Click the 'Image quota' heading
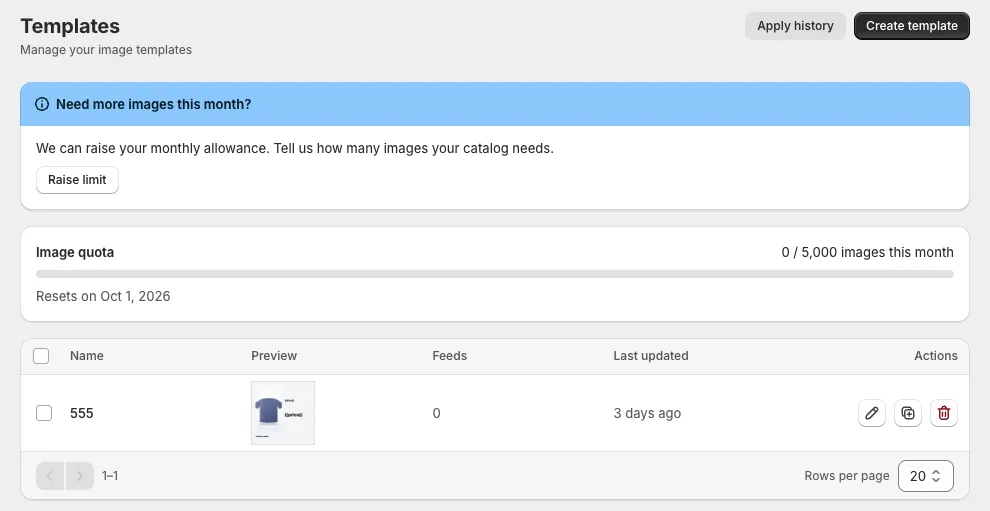990x511 pixels. [75, 252]
